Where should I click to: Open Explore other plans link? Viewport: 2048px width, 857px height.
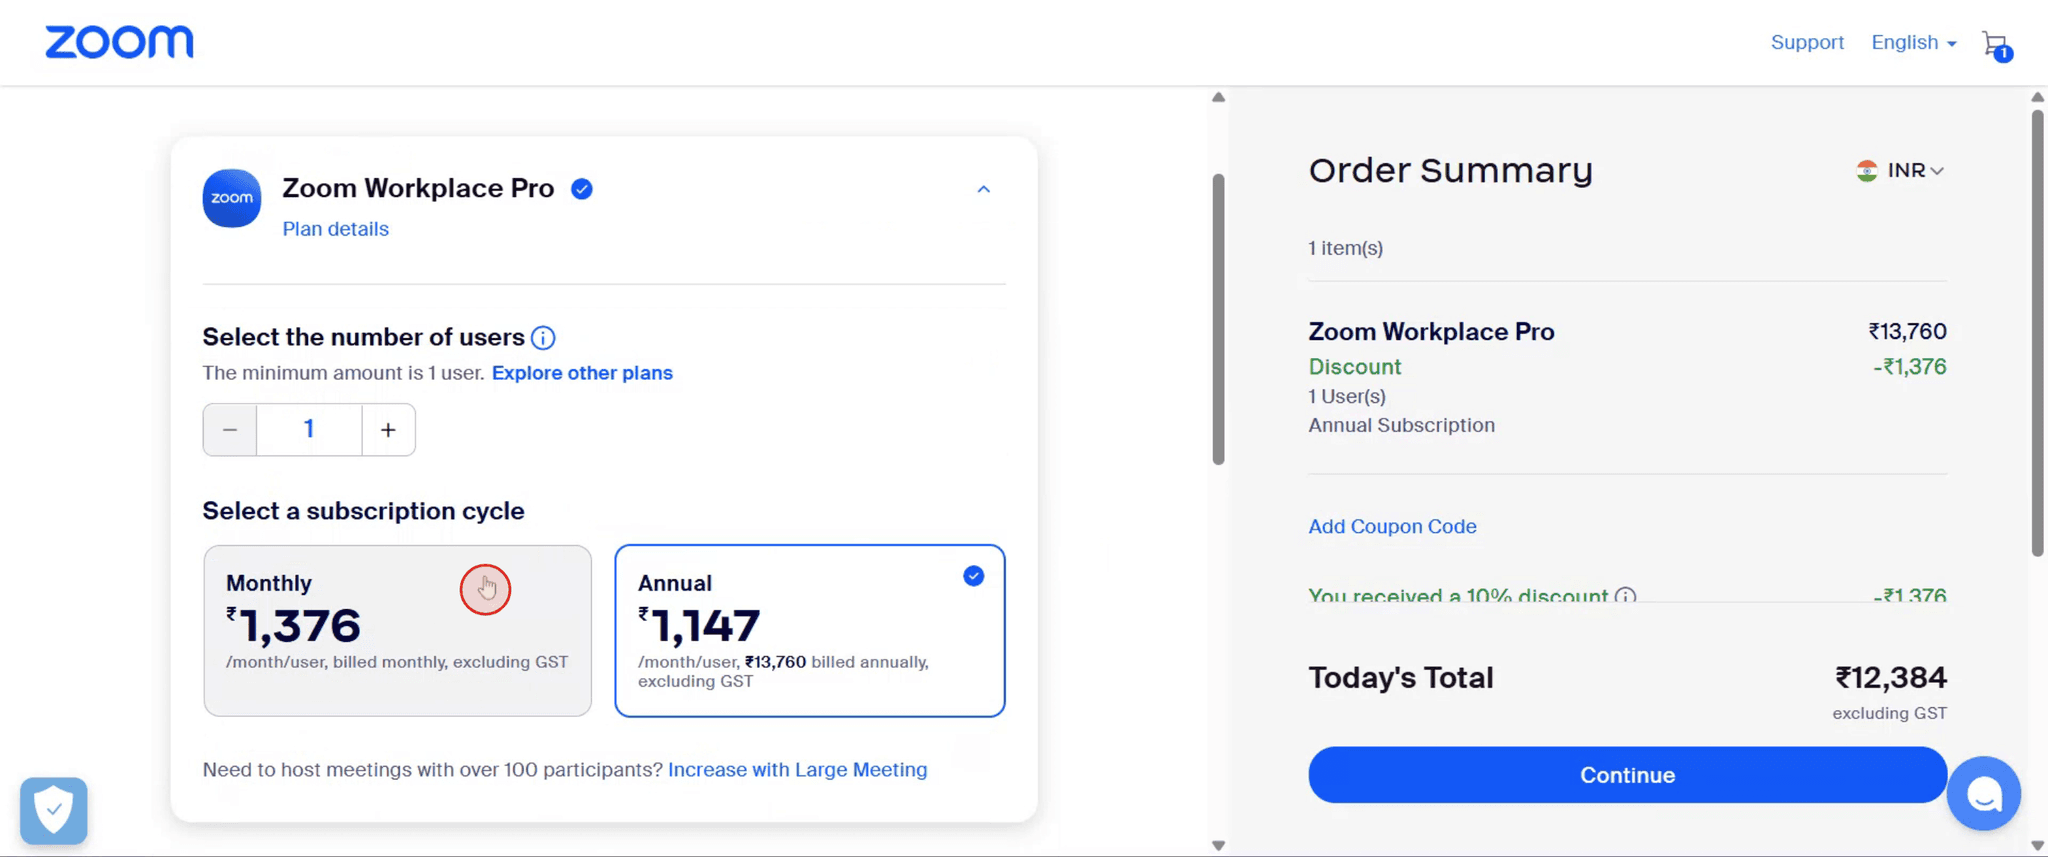click(582, 372)
